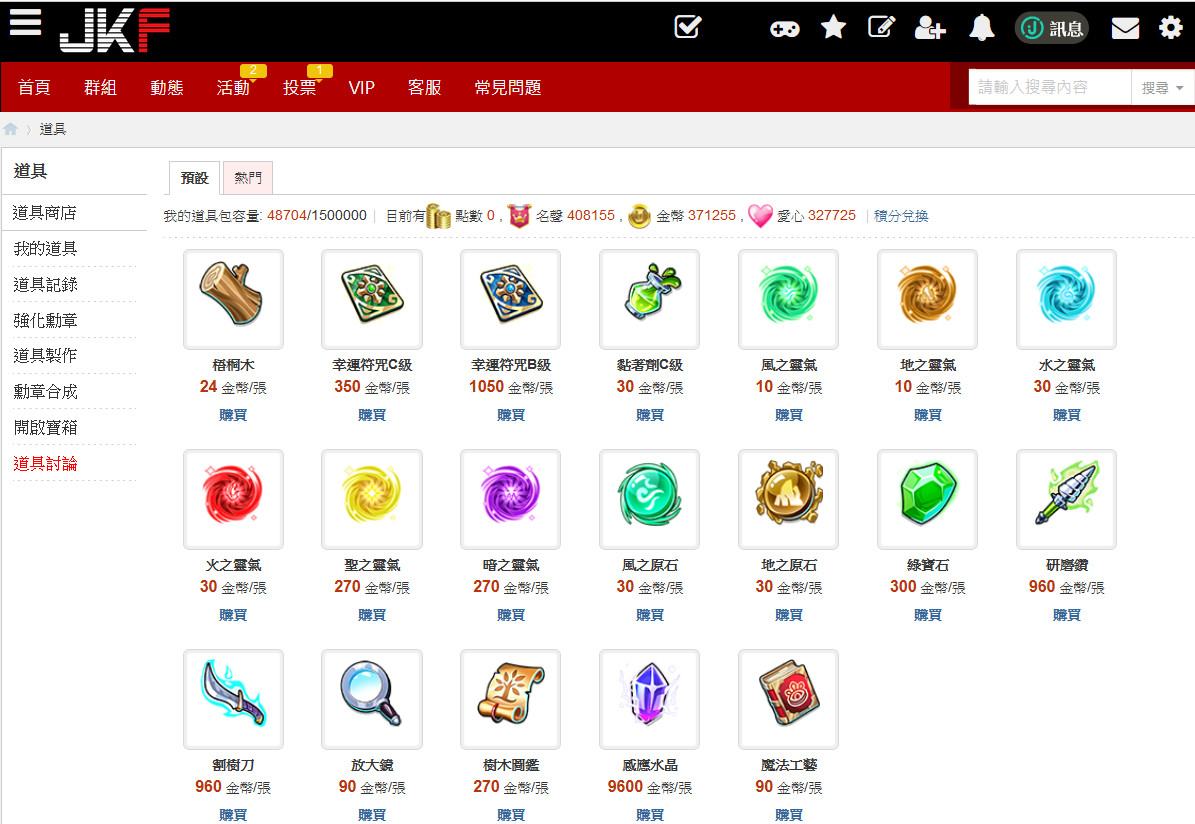Click the 積分兌換 link
Image resolution: width=1195 pixels, height=824 pixels.
(901, 216)
